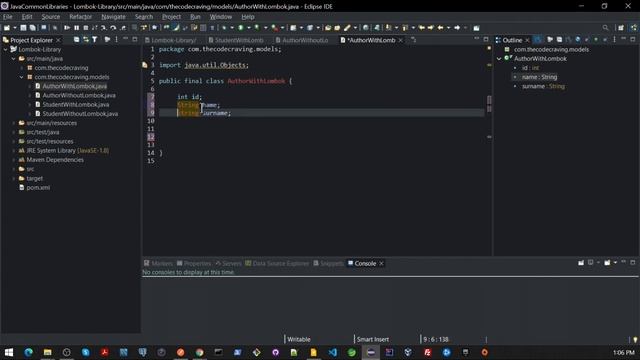Switch to the Java perspective icon
This screenshot has height=360, width=640.
[633, 28]
